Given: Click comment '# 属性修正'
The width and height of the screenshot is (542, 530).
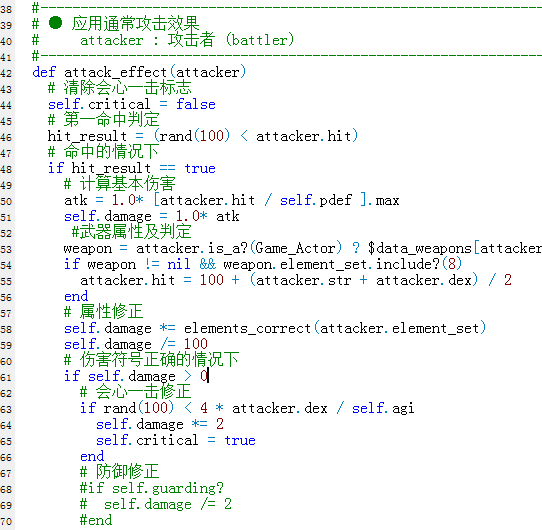Looking at the screenshot, I should point(104,312).
